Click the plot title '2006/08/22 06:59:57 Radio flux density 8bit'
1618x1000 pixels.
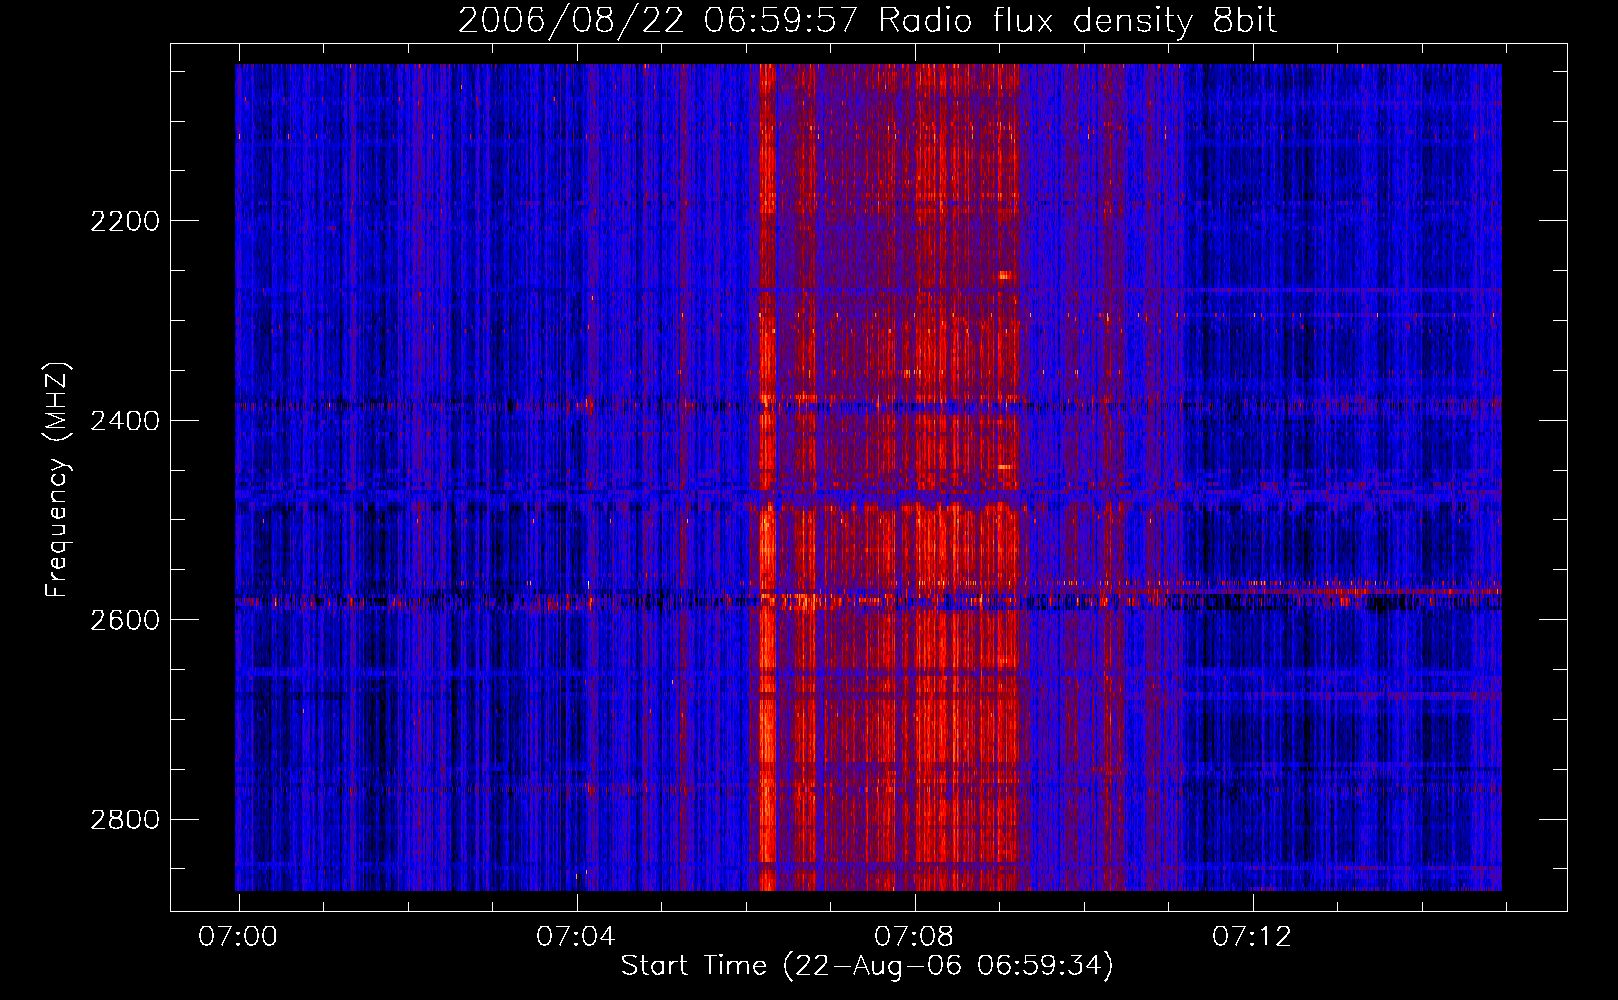[x=867, y=21]
